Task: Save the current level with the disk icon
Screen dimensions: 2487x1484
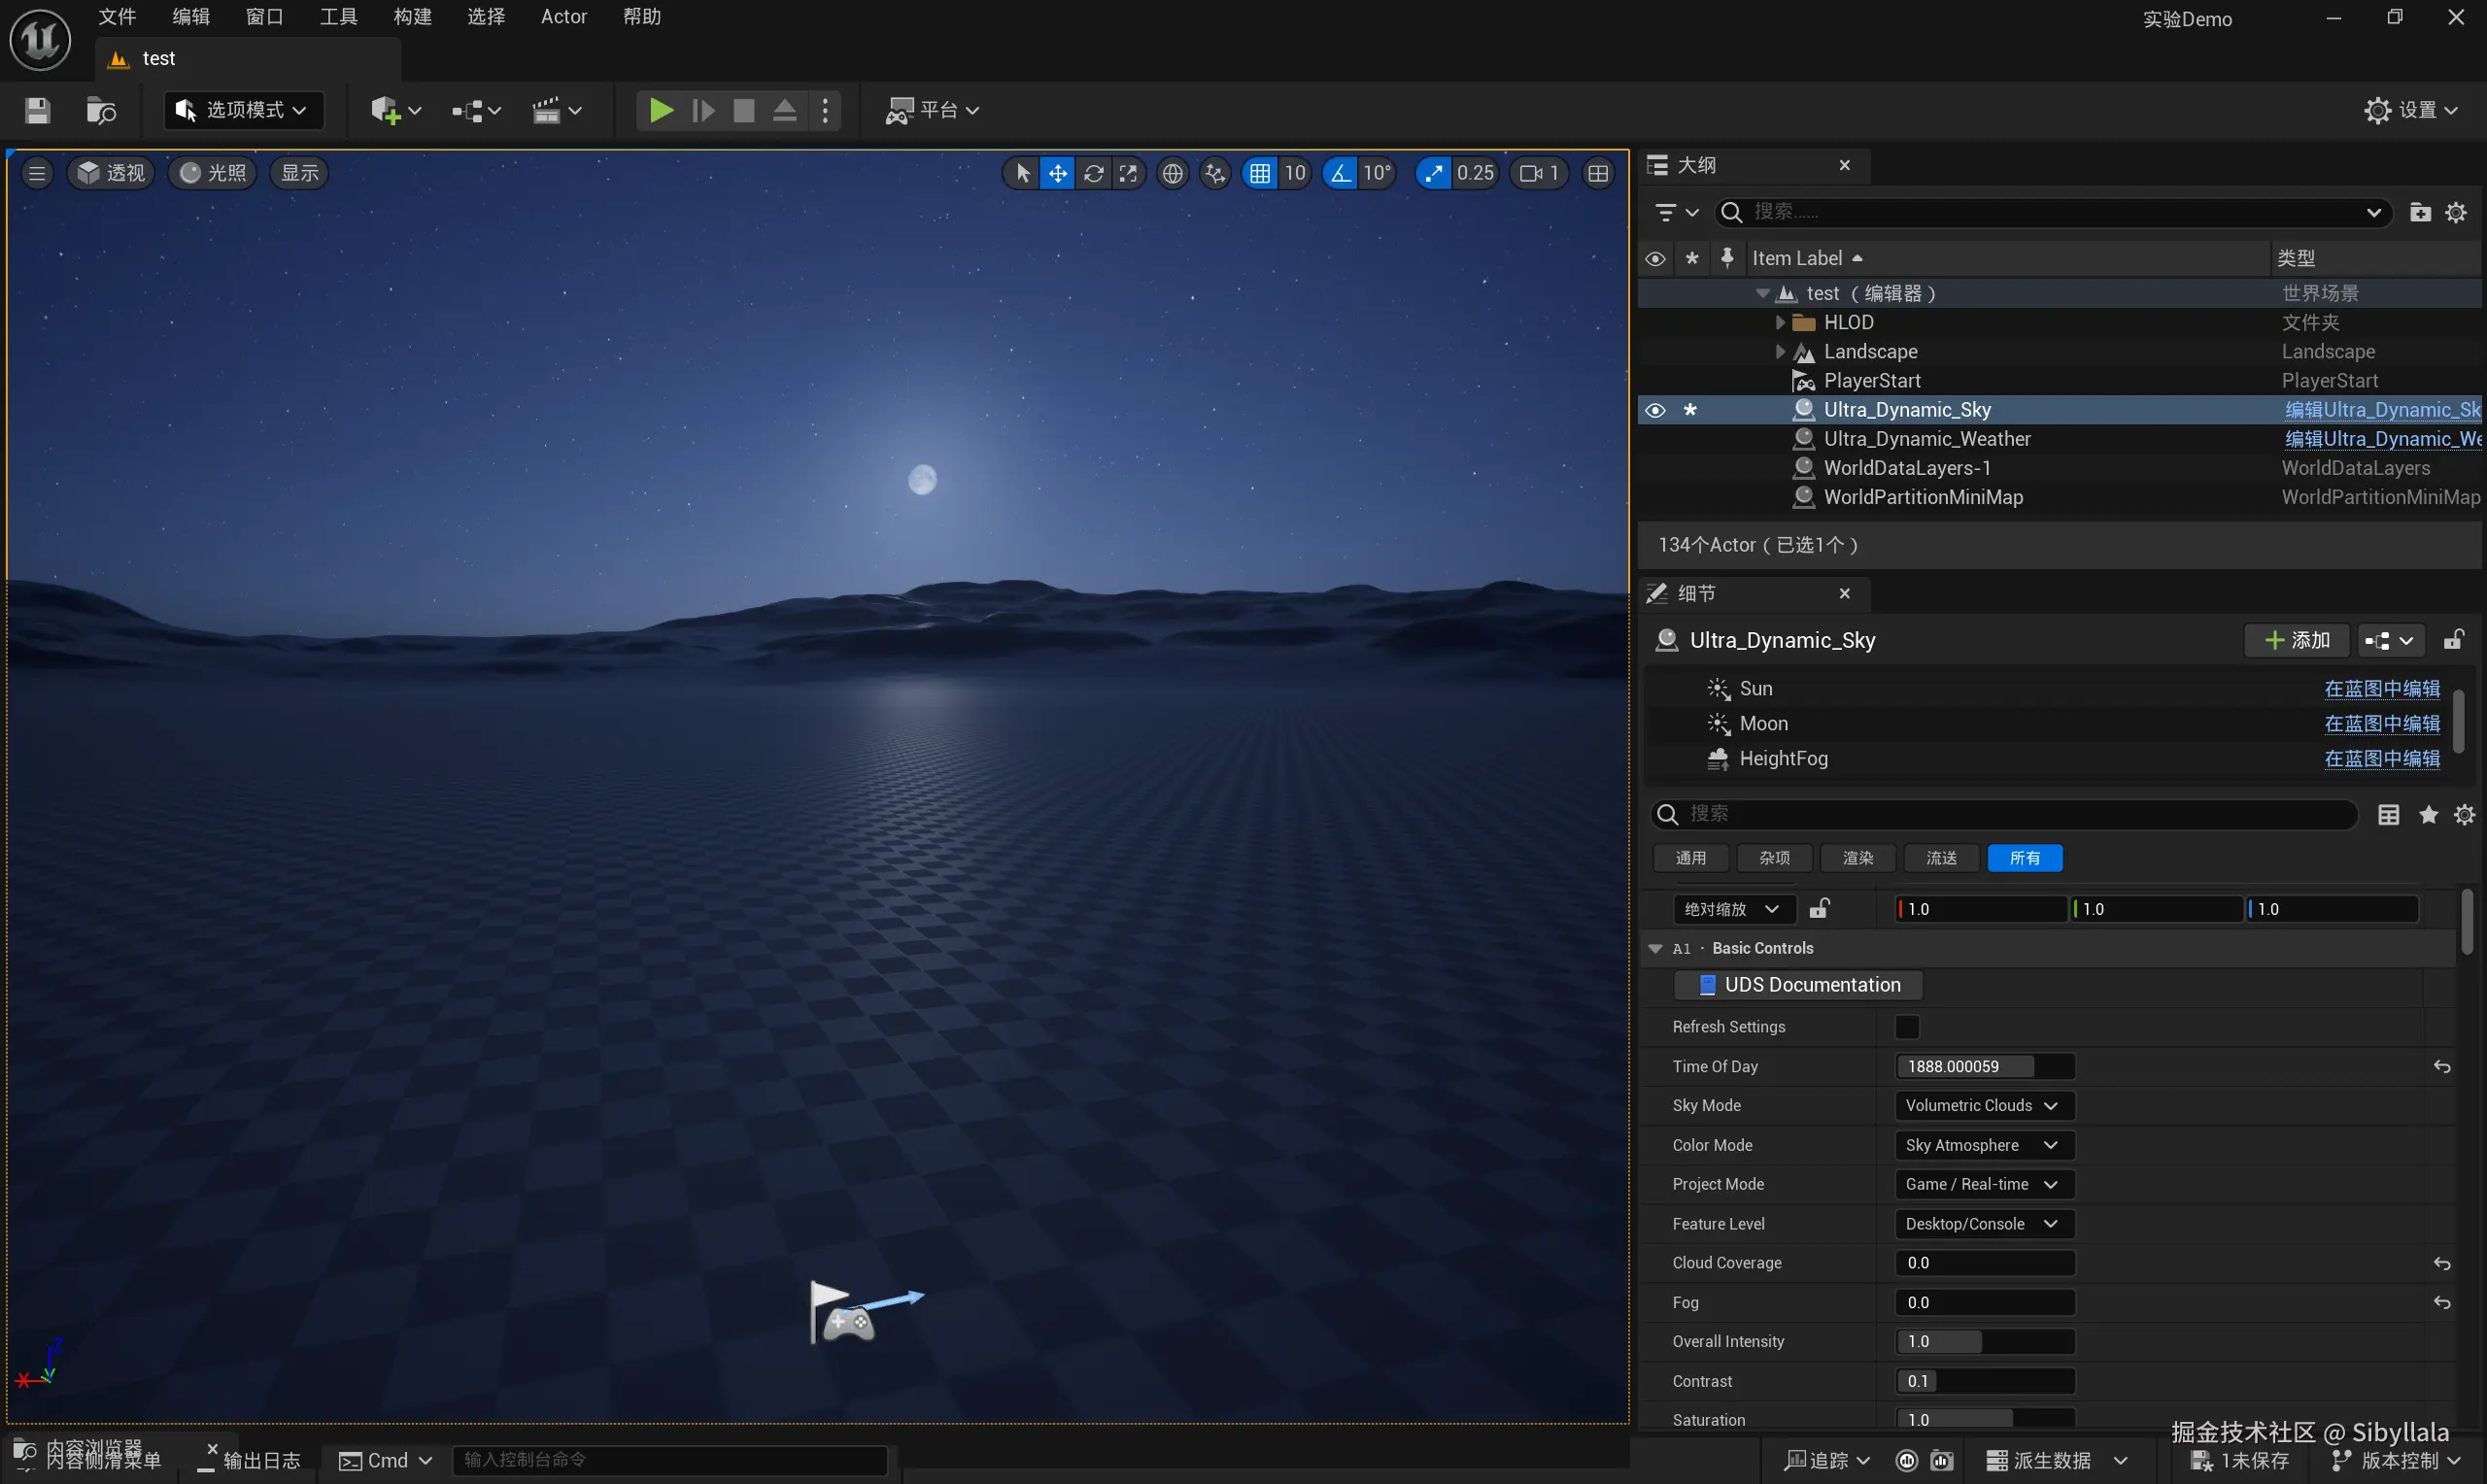Action: click(x=37, y=110)
